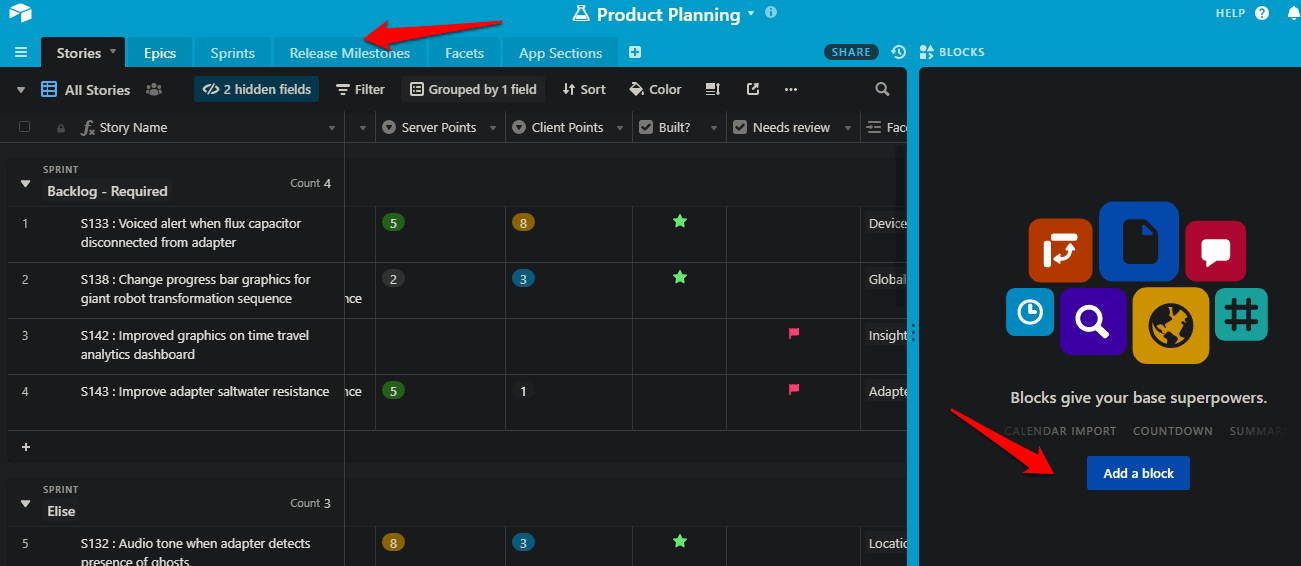
Task: Click the blue clock block icon
Action: point(1030,312)
